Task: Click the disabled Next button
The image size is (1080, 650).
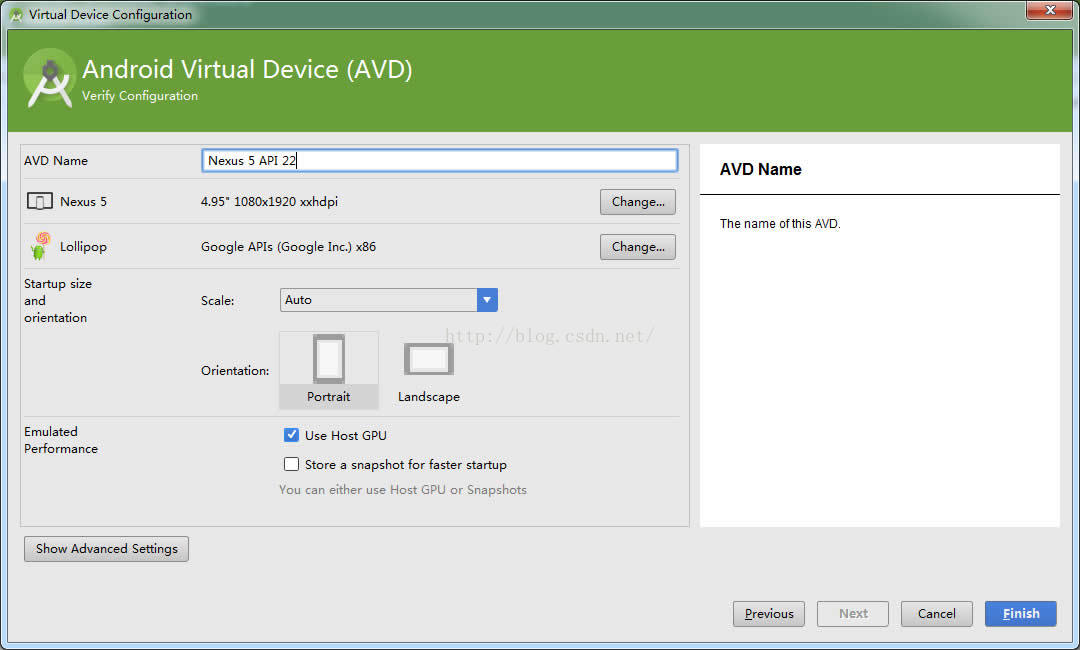Action: coord(853,614)
